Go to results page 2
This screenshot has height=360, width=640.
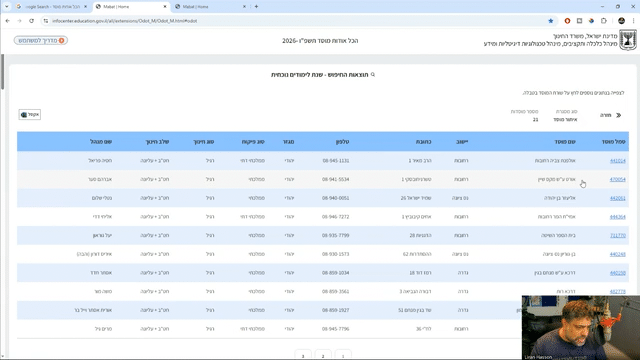pyautogui.click(x=323, y=355)
